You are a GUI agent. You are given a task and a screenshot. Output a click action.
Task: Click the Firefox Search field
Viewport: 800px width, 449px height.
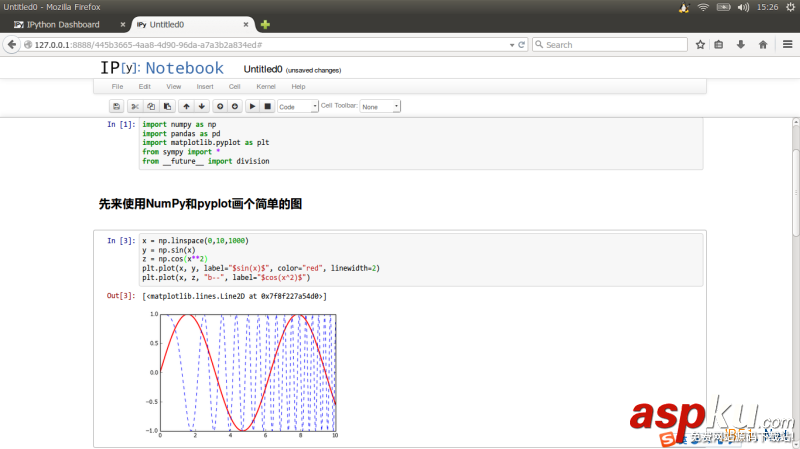coord(610,45)
